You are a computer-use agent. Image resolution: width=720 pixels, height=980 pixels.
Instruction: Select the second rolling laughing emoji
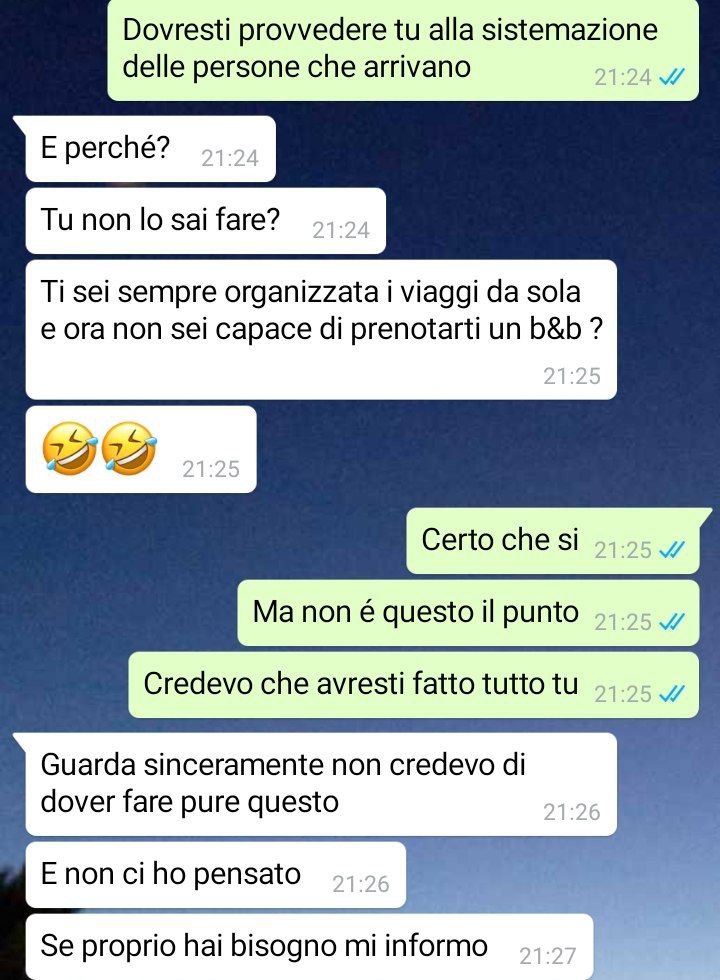[x=129, y=448]
